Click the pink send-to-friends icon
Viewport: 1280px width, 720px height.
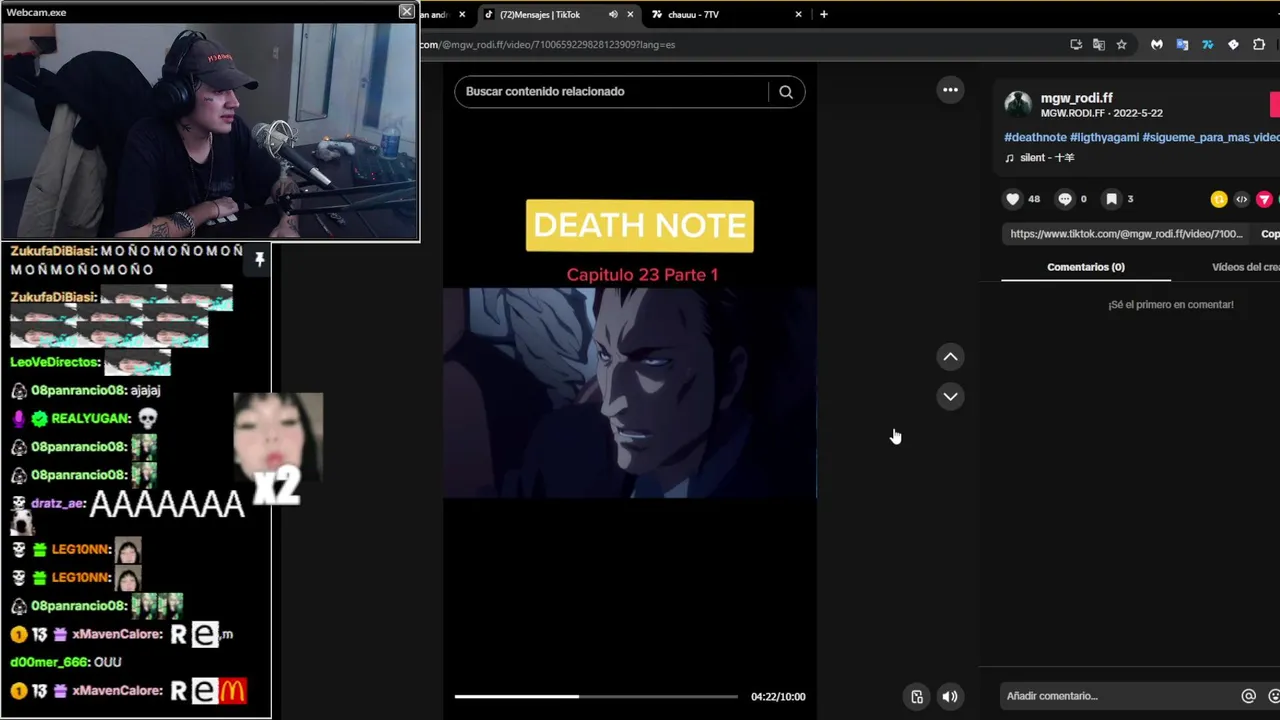pos(1264,199)
